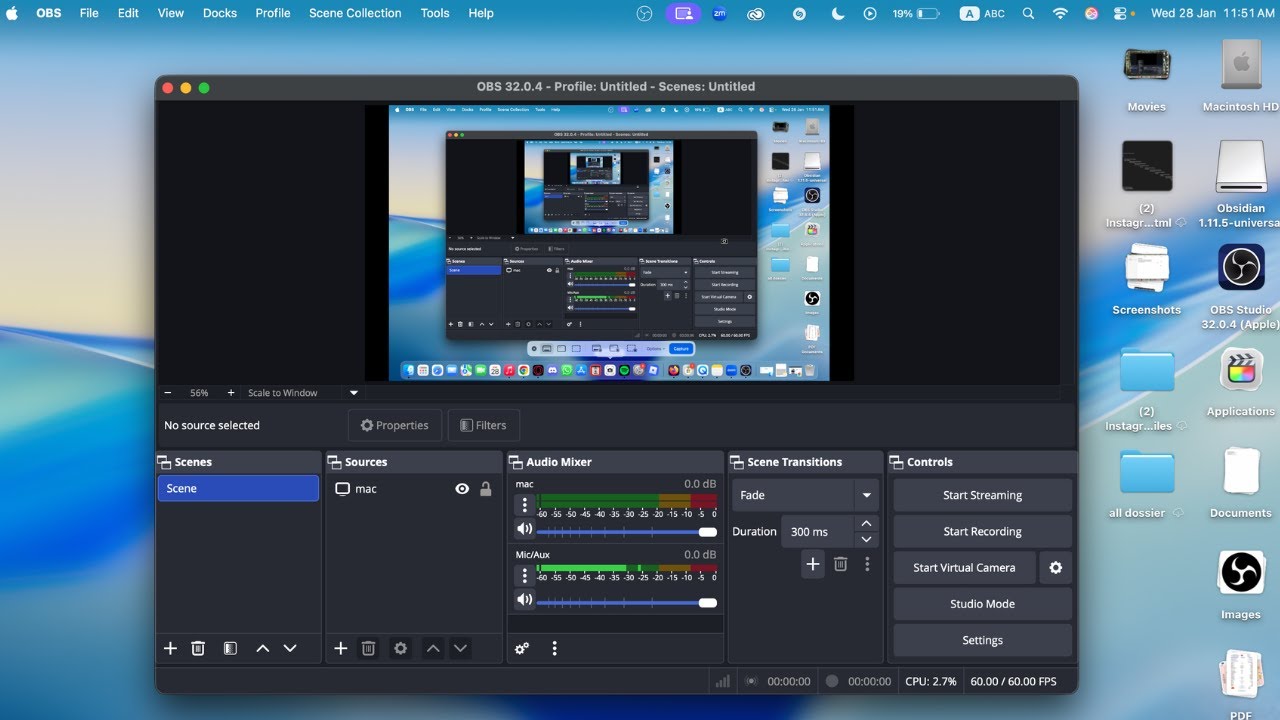Toggle visibility eye of mac source

click(462, 489)
